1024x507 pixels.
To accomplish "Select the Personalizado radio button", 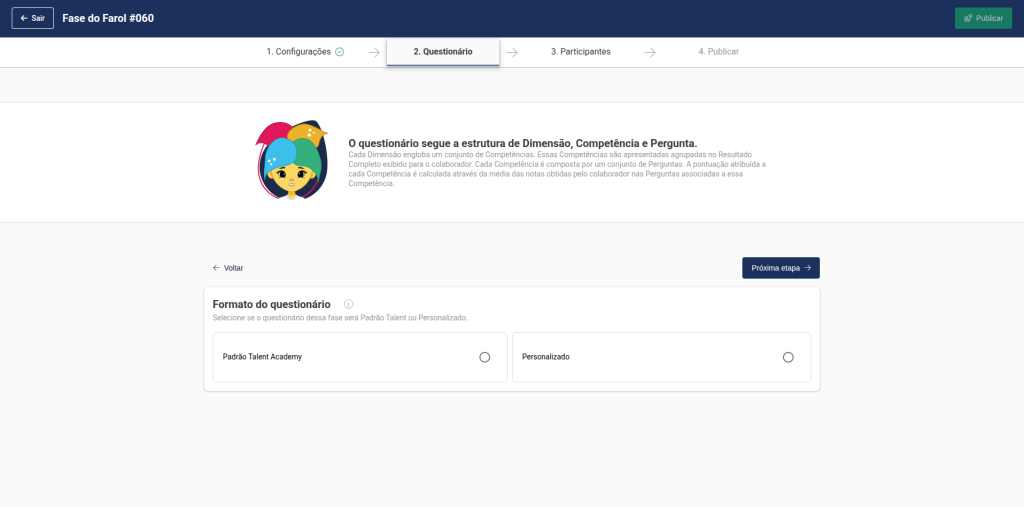I will [788, 357].
